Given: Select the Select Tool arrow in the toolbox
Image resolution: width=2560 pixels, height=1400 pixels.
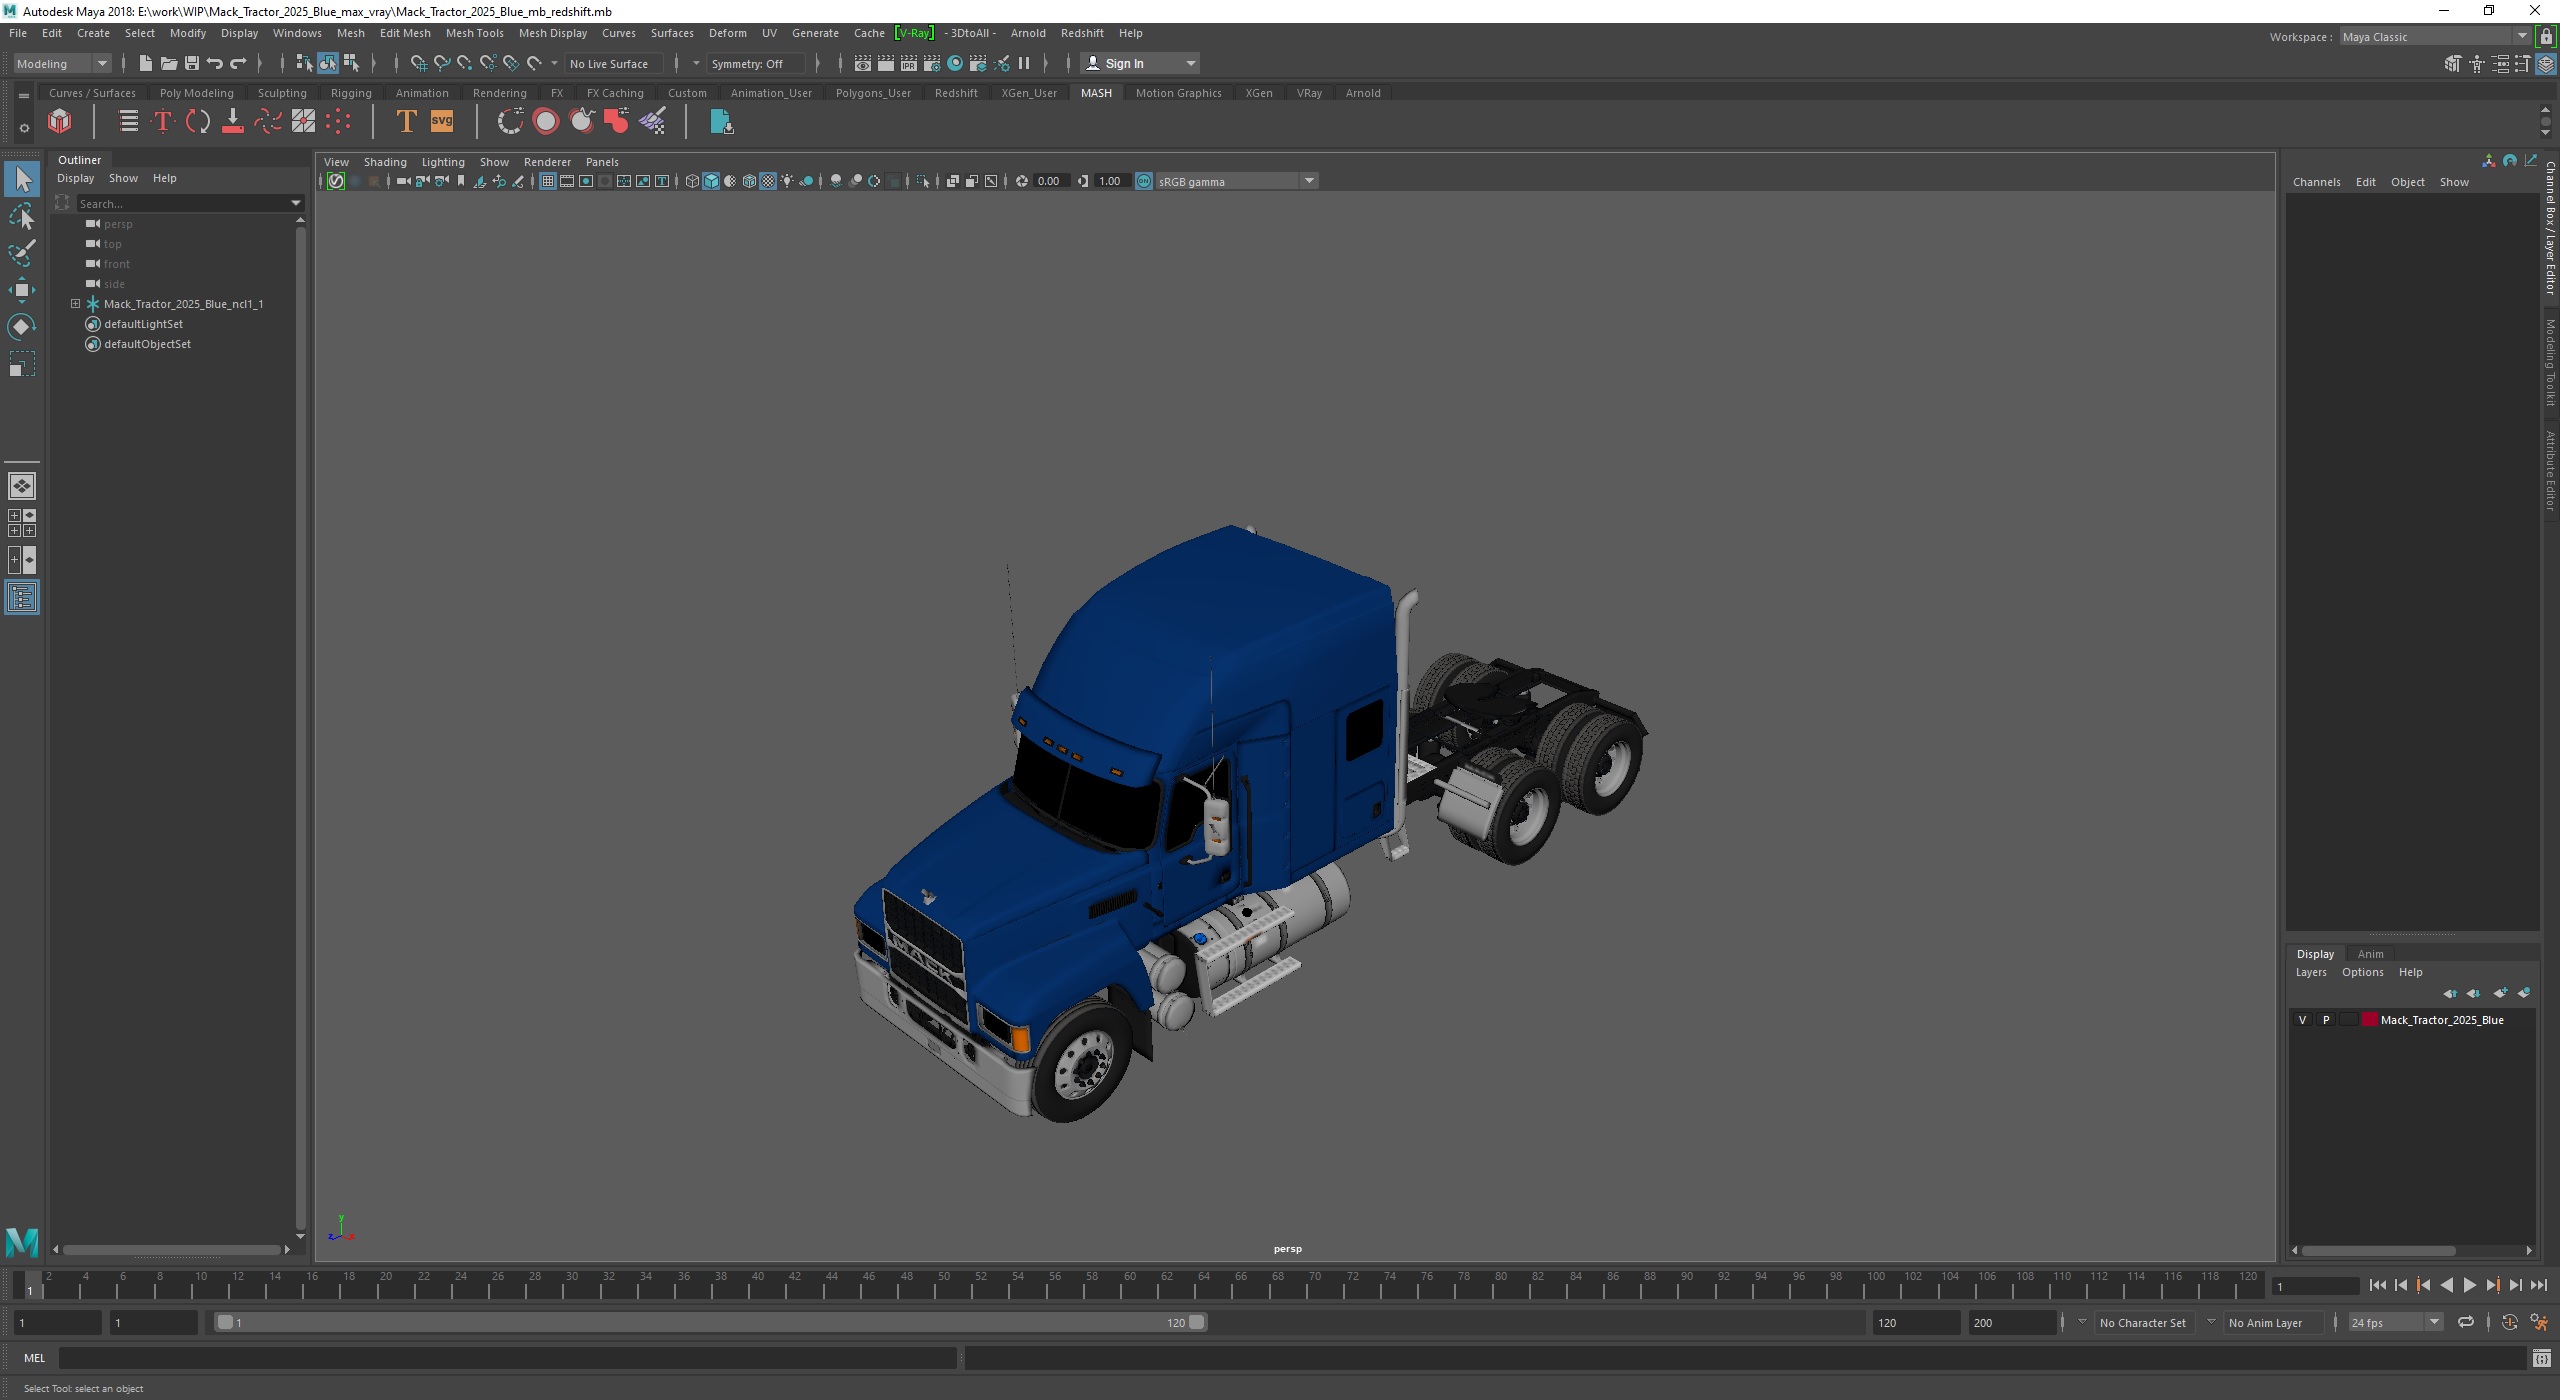Looking at the screenshot, I should 22,179.
